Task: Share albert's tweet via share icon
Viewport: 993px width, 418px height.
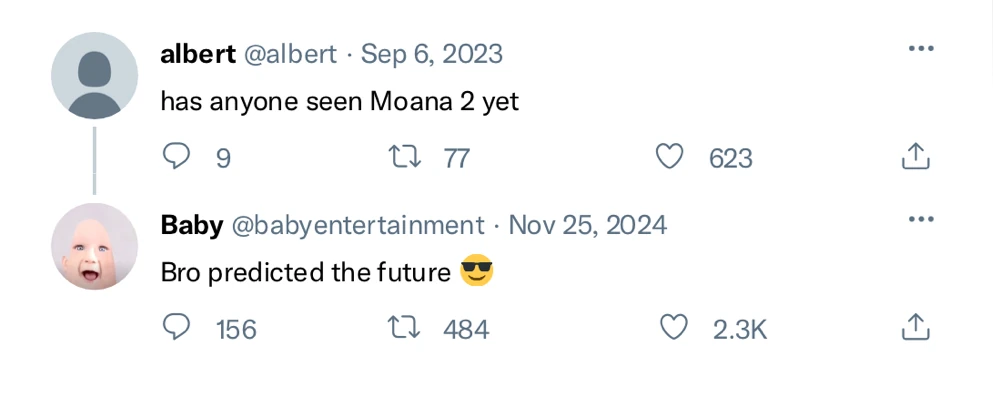Action: click(x=916, y=157)
